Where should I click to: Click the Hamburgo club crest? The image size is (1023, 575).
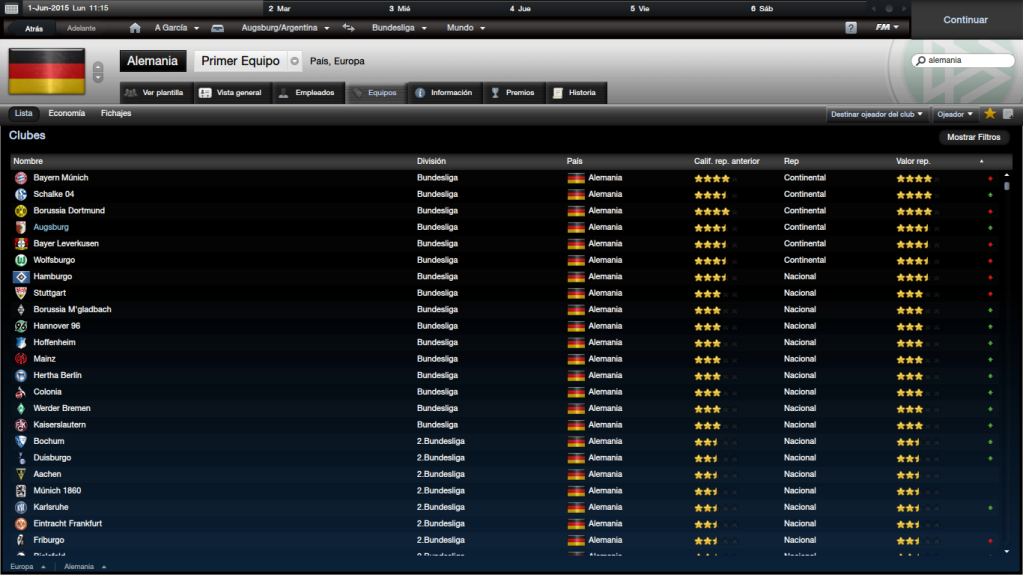point(21,277)
